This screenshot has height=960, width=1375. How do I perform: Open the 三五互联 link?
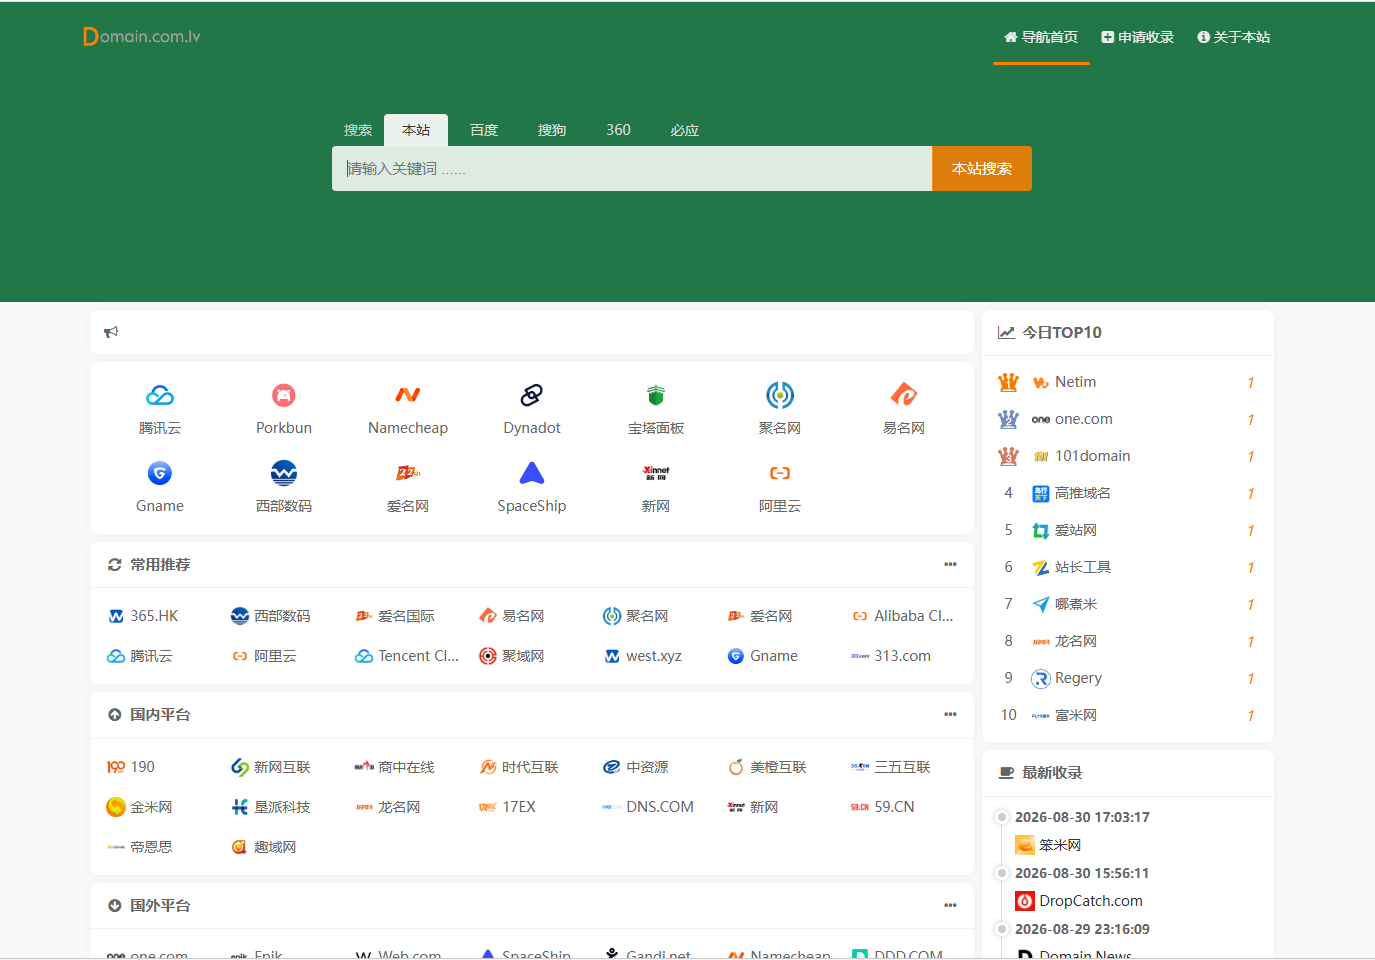click(891, 767)
